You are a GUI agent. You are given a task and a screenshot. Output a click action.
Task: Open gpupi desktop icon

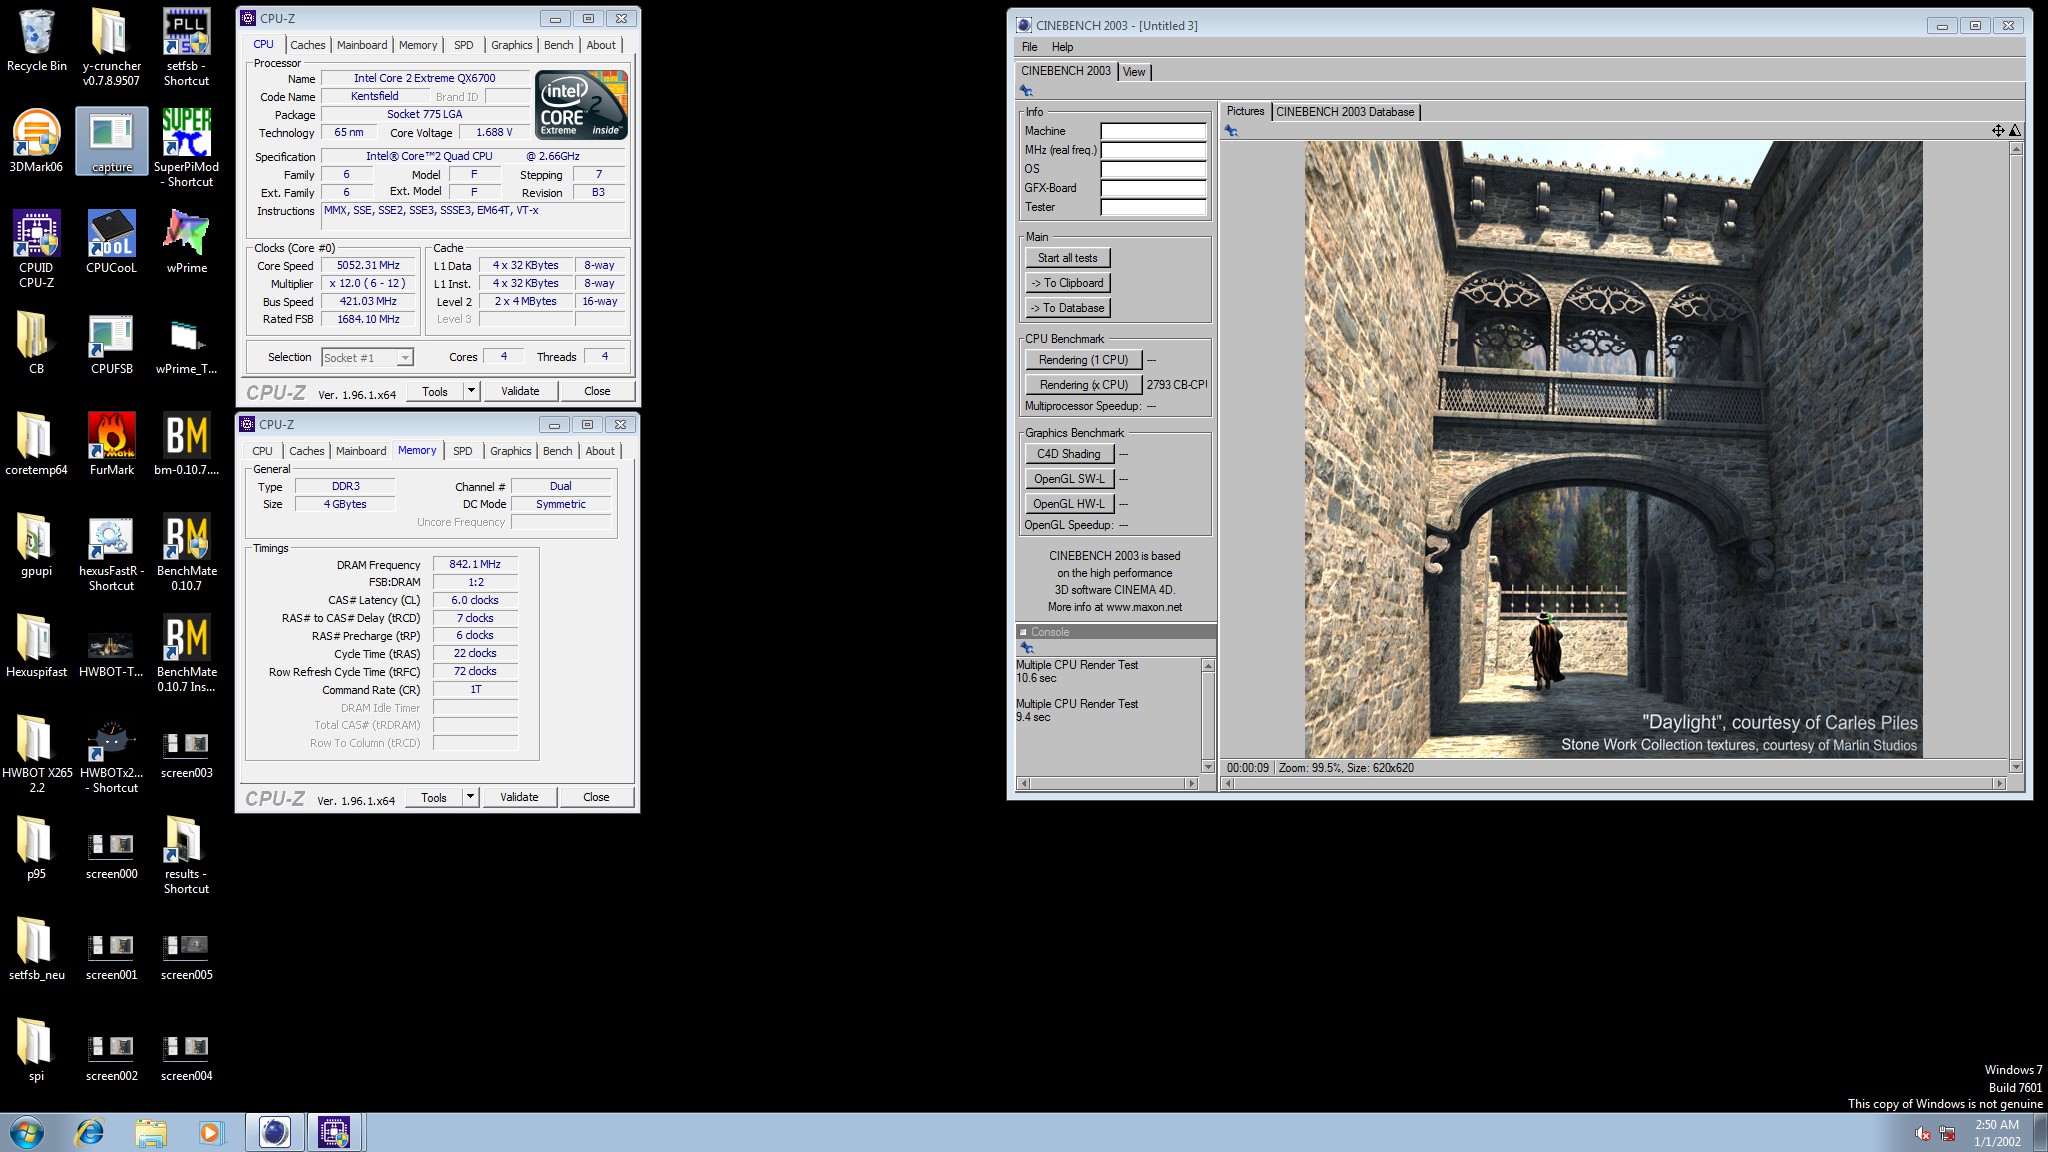point(36,544)
